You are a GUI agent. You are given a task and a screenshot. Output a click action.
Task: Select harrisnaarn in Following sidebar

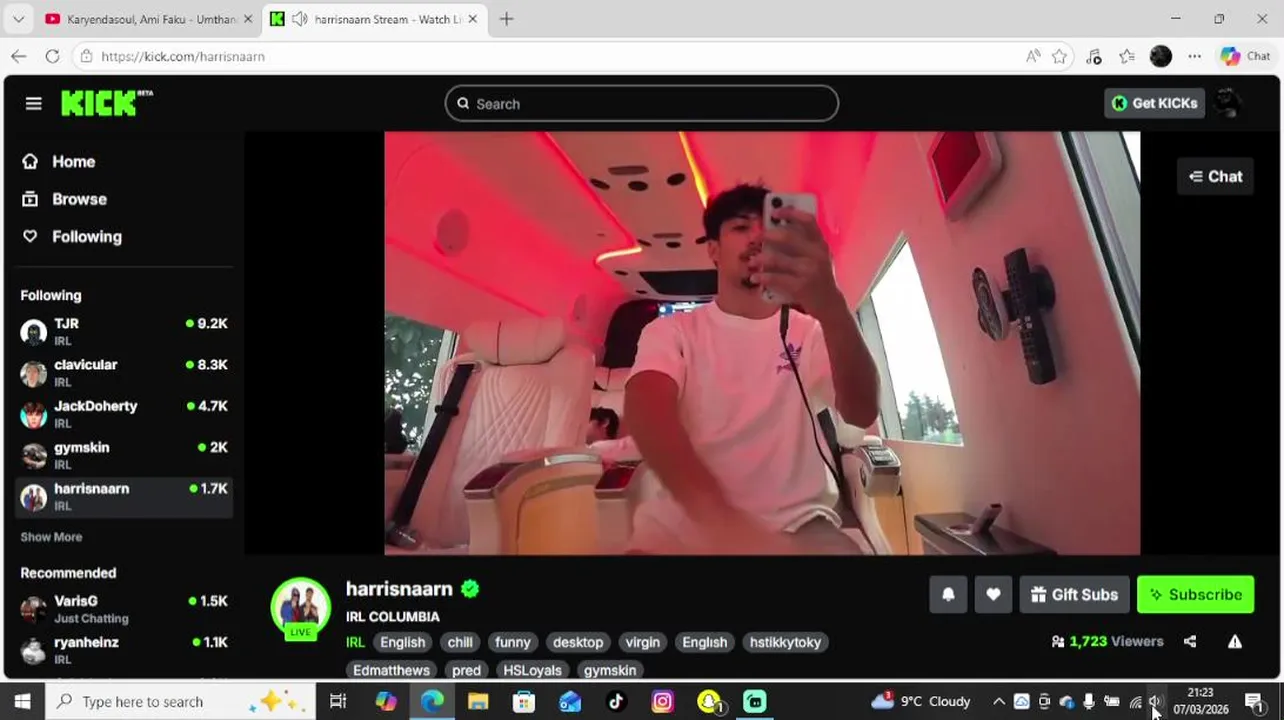pyautogui.click(x=124, y=497)
